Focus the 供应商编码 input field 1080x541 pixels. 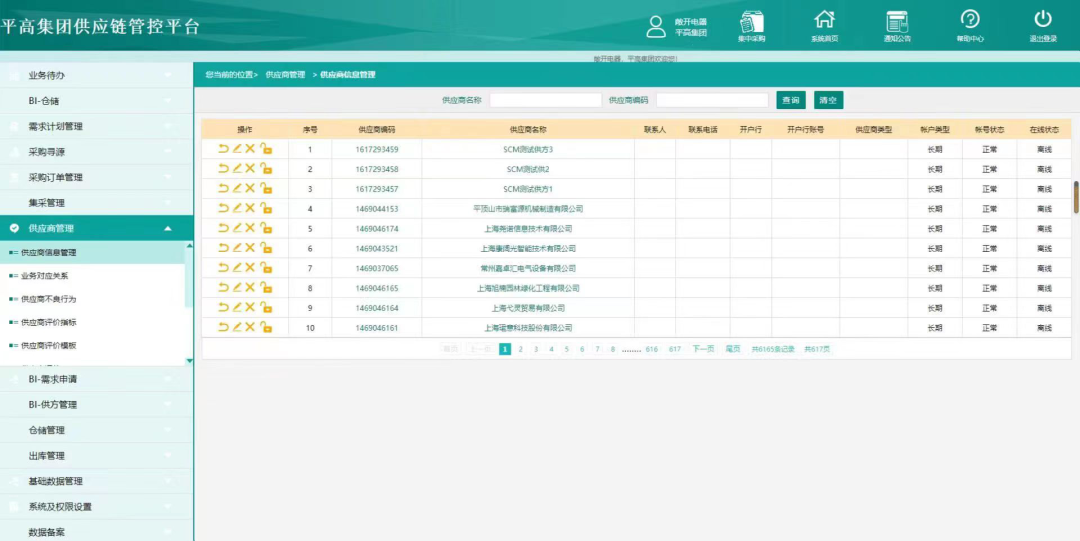[x=712, y=101]
